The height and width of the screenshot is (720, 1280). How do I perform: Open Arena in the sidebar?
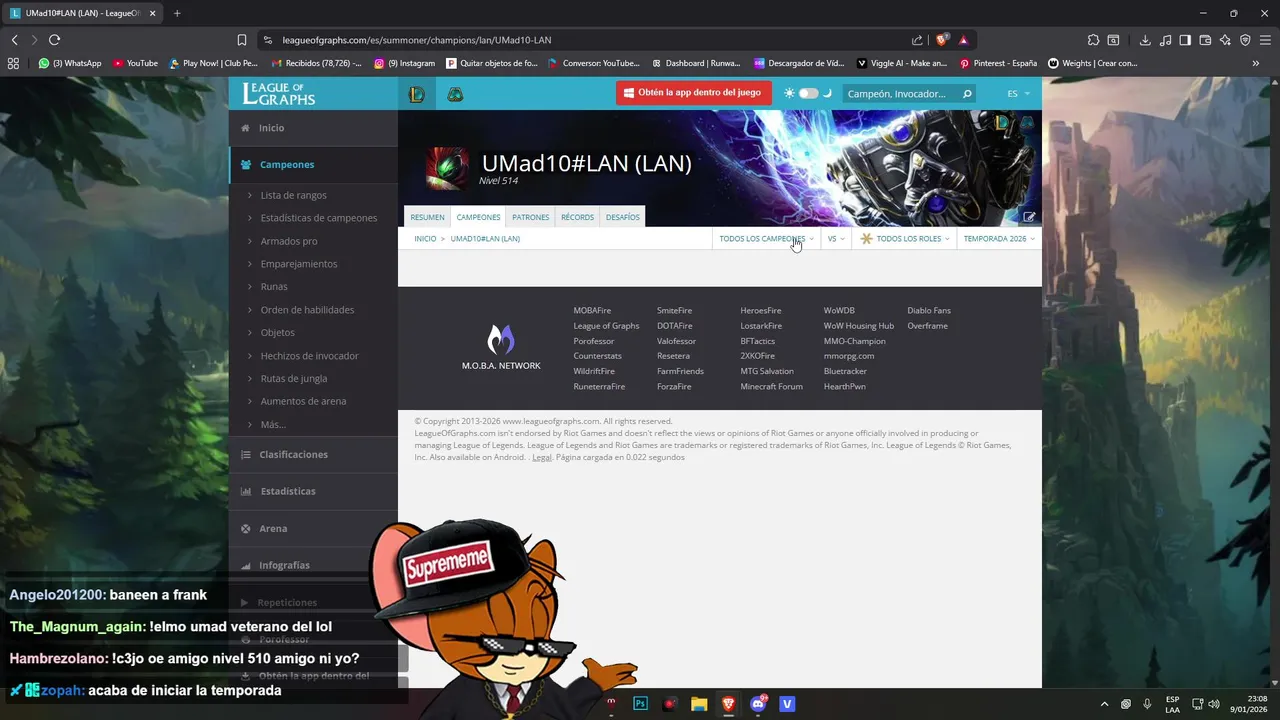(313, 528)
